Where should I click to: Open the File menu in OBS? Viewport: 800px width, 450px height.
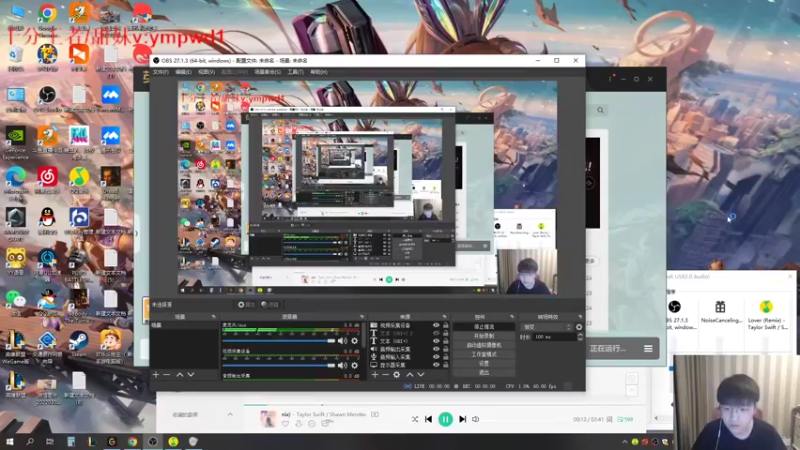(x=160, y=72)
